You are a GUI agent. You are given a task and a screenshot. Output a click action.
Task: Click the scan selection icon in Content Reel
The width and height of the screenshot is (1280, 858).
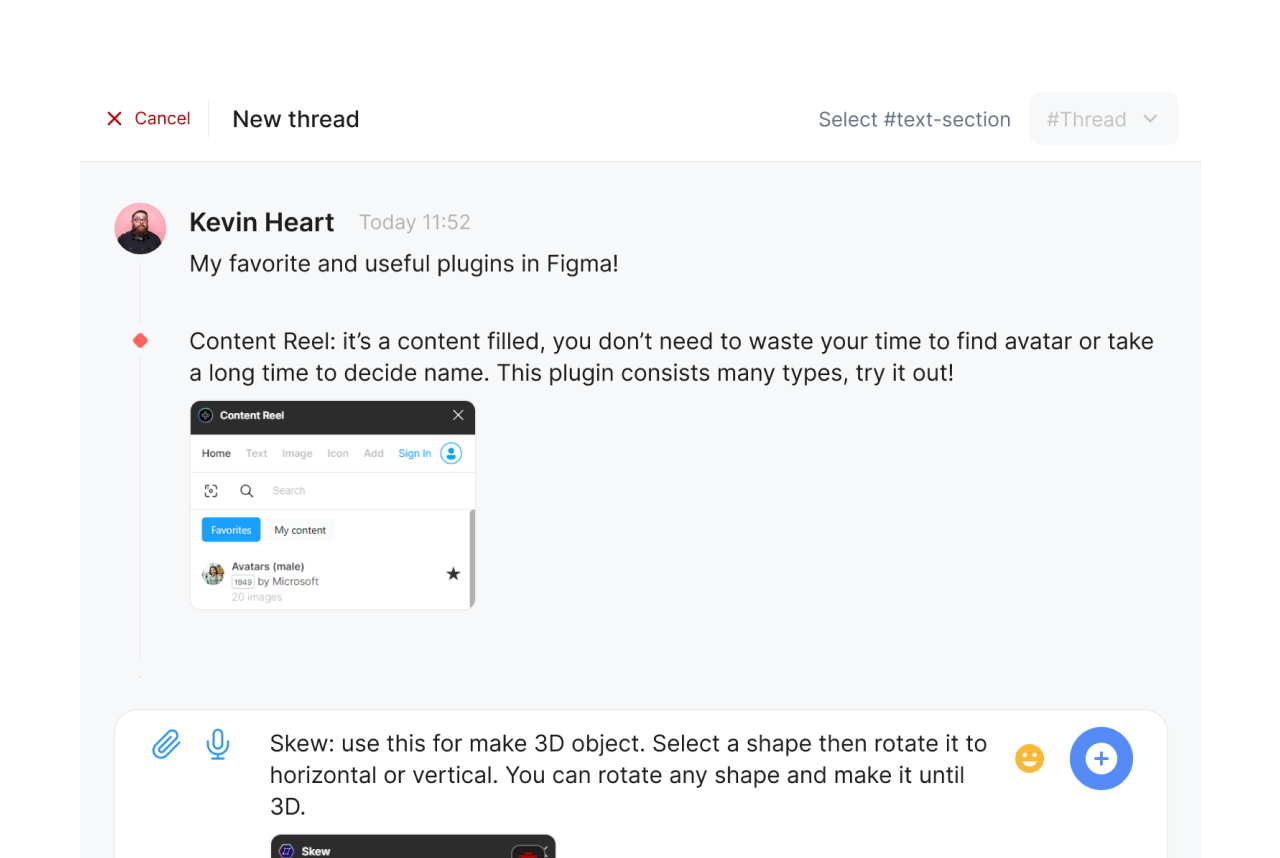211,491
